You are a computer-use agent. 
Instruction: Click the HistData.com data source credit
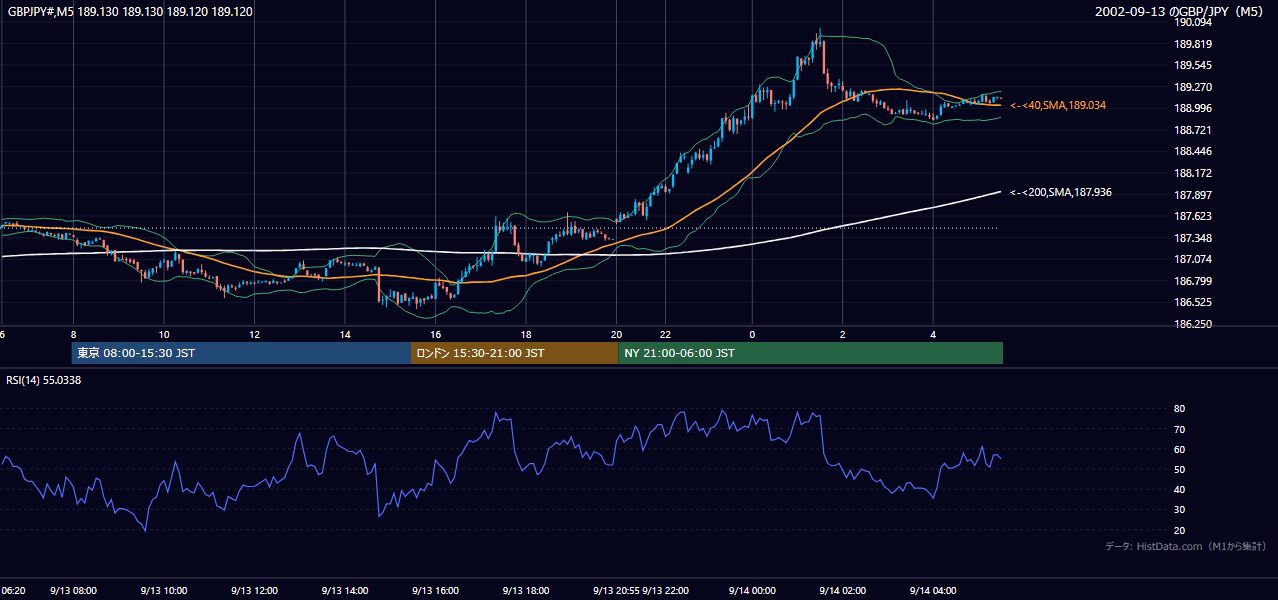click(x=1186, y=546)
